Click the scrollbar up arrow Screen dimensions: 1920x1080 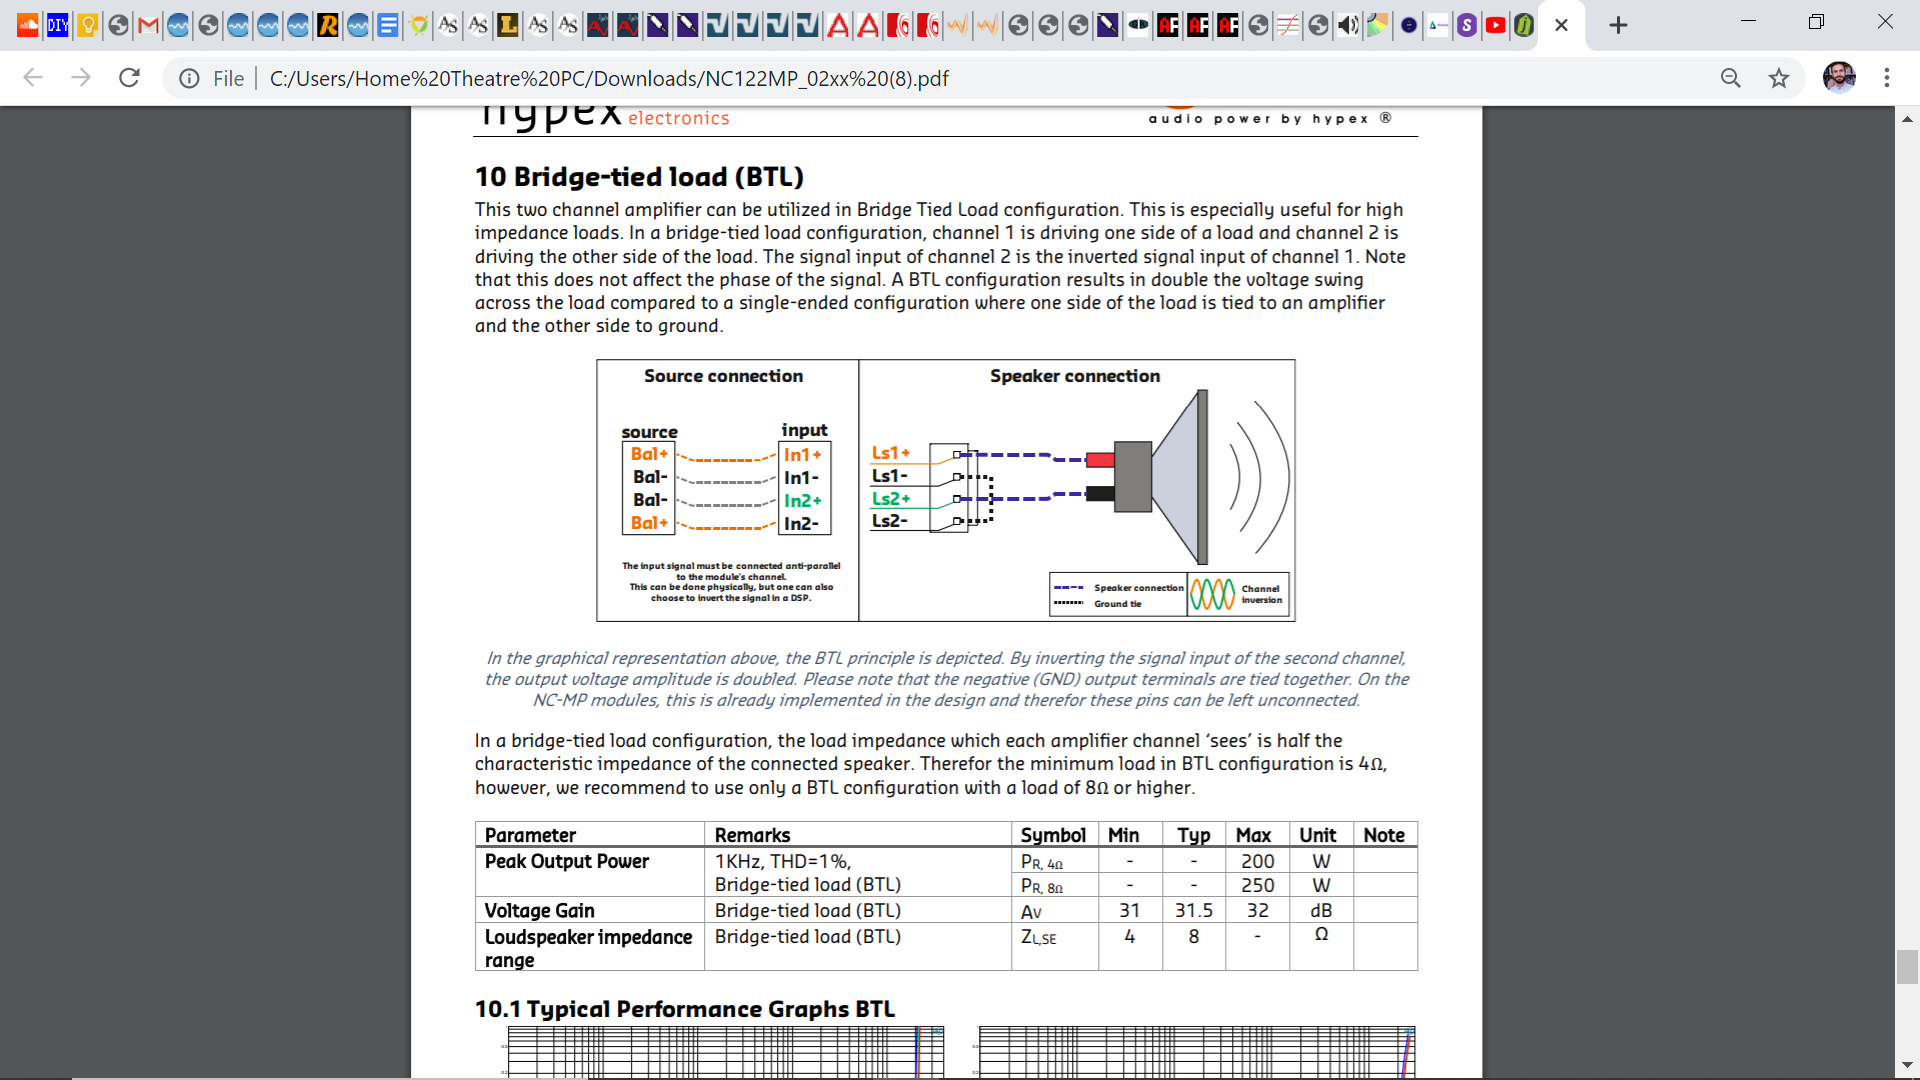(x=1907, y=118)
